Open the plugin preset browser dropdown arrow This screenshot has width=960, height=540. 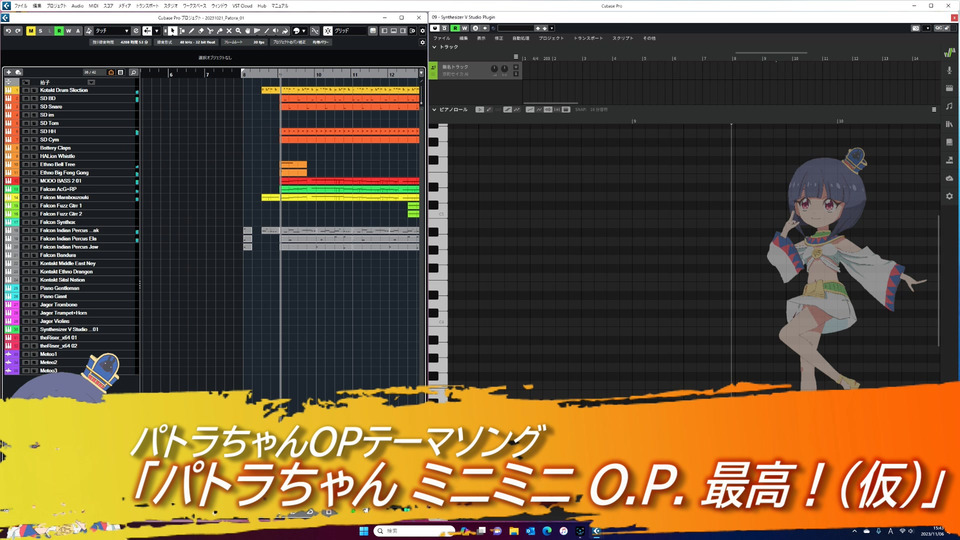[x=552, y=28]
